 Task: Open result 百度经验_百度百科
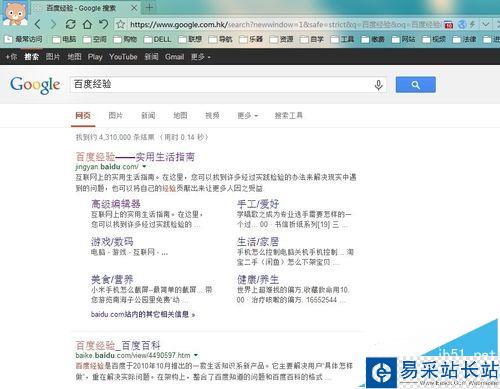coord(118,345)
